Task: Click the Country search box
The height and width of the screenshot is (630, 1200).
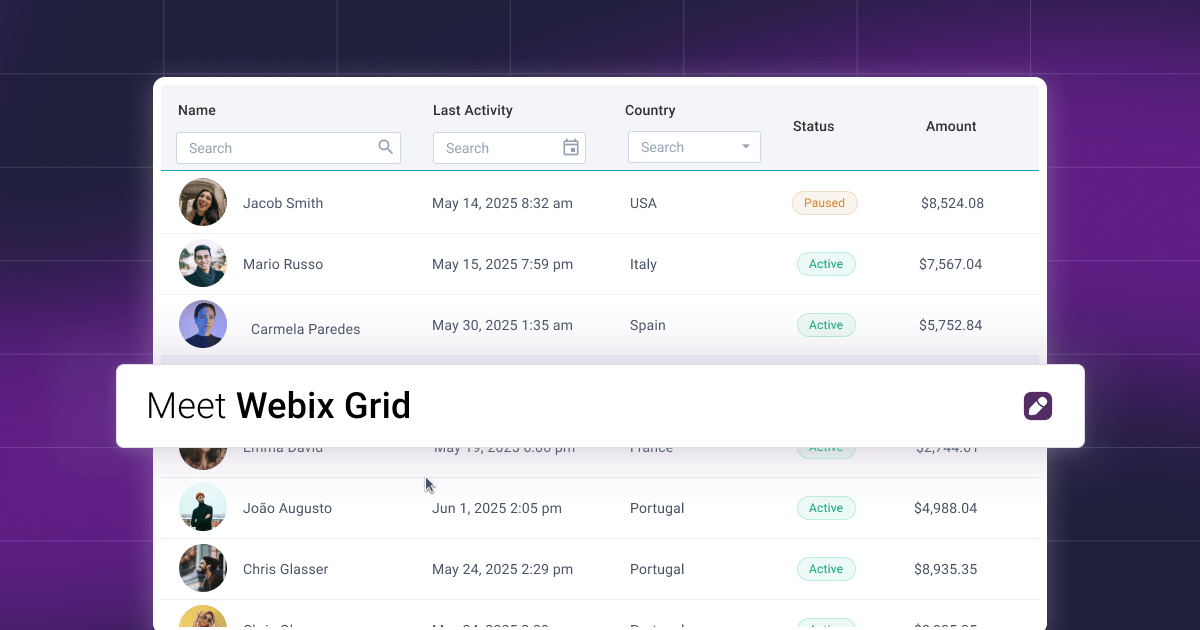Action: [685, 146]
